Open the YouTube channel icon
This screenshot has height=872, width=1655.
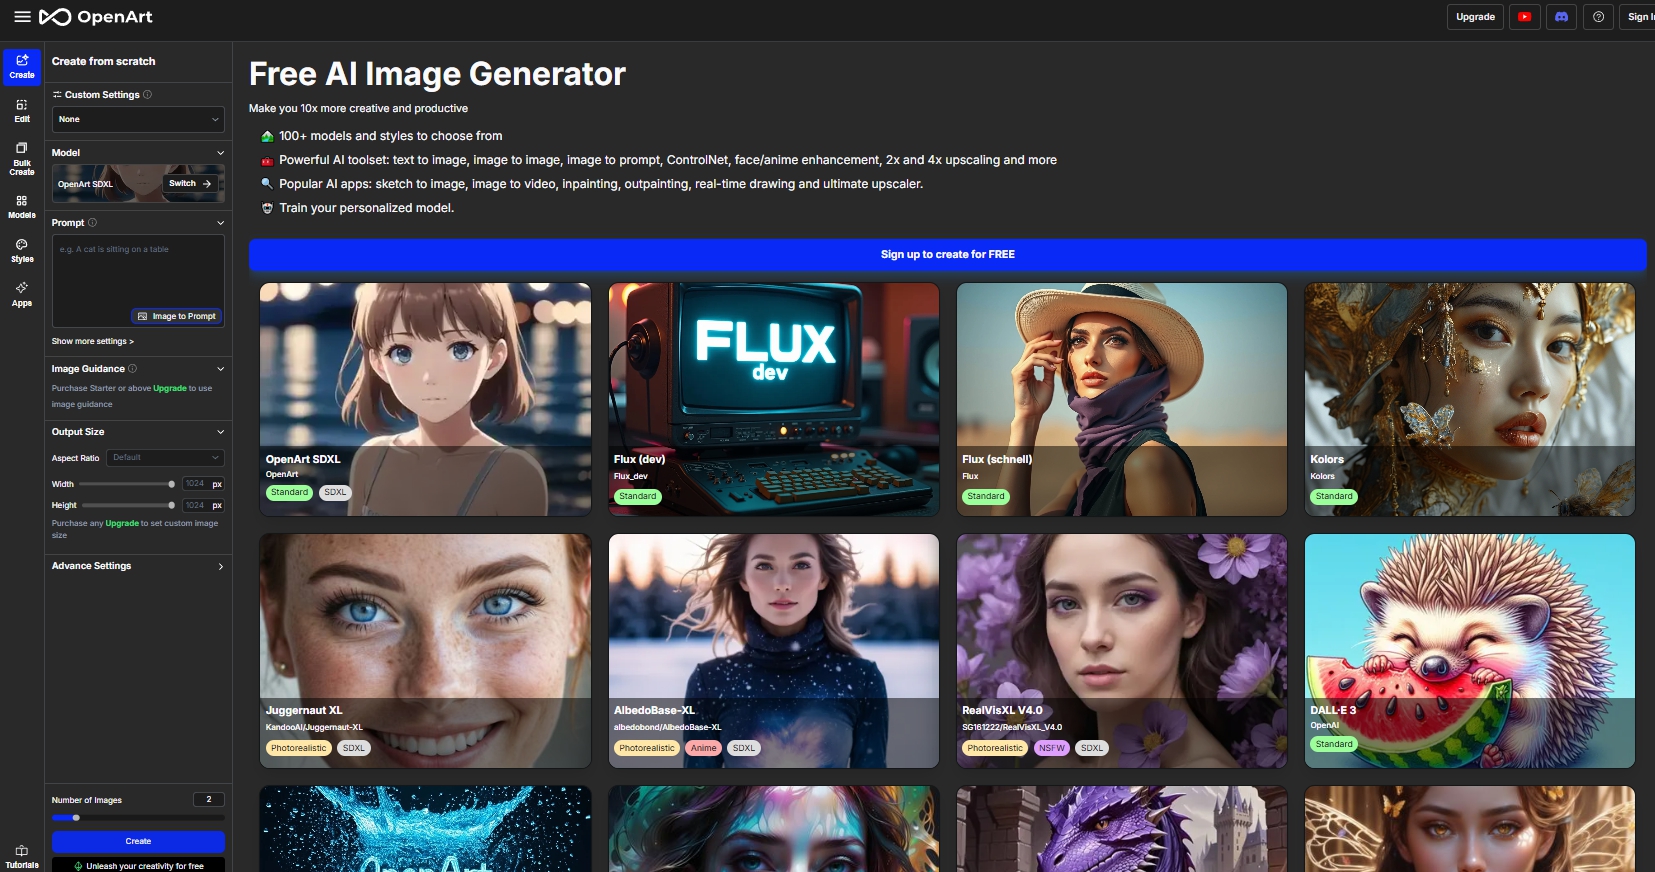tap(1524, 17)
